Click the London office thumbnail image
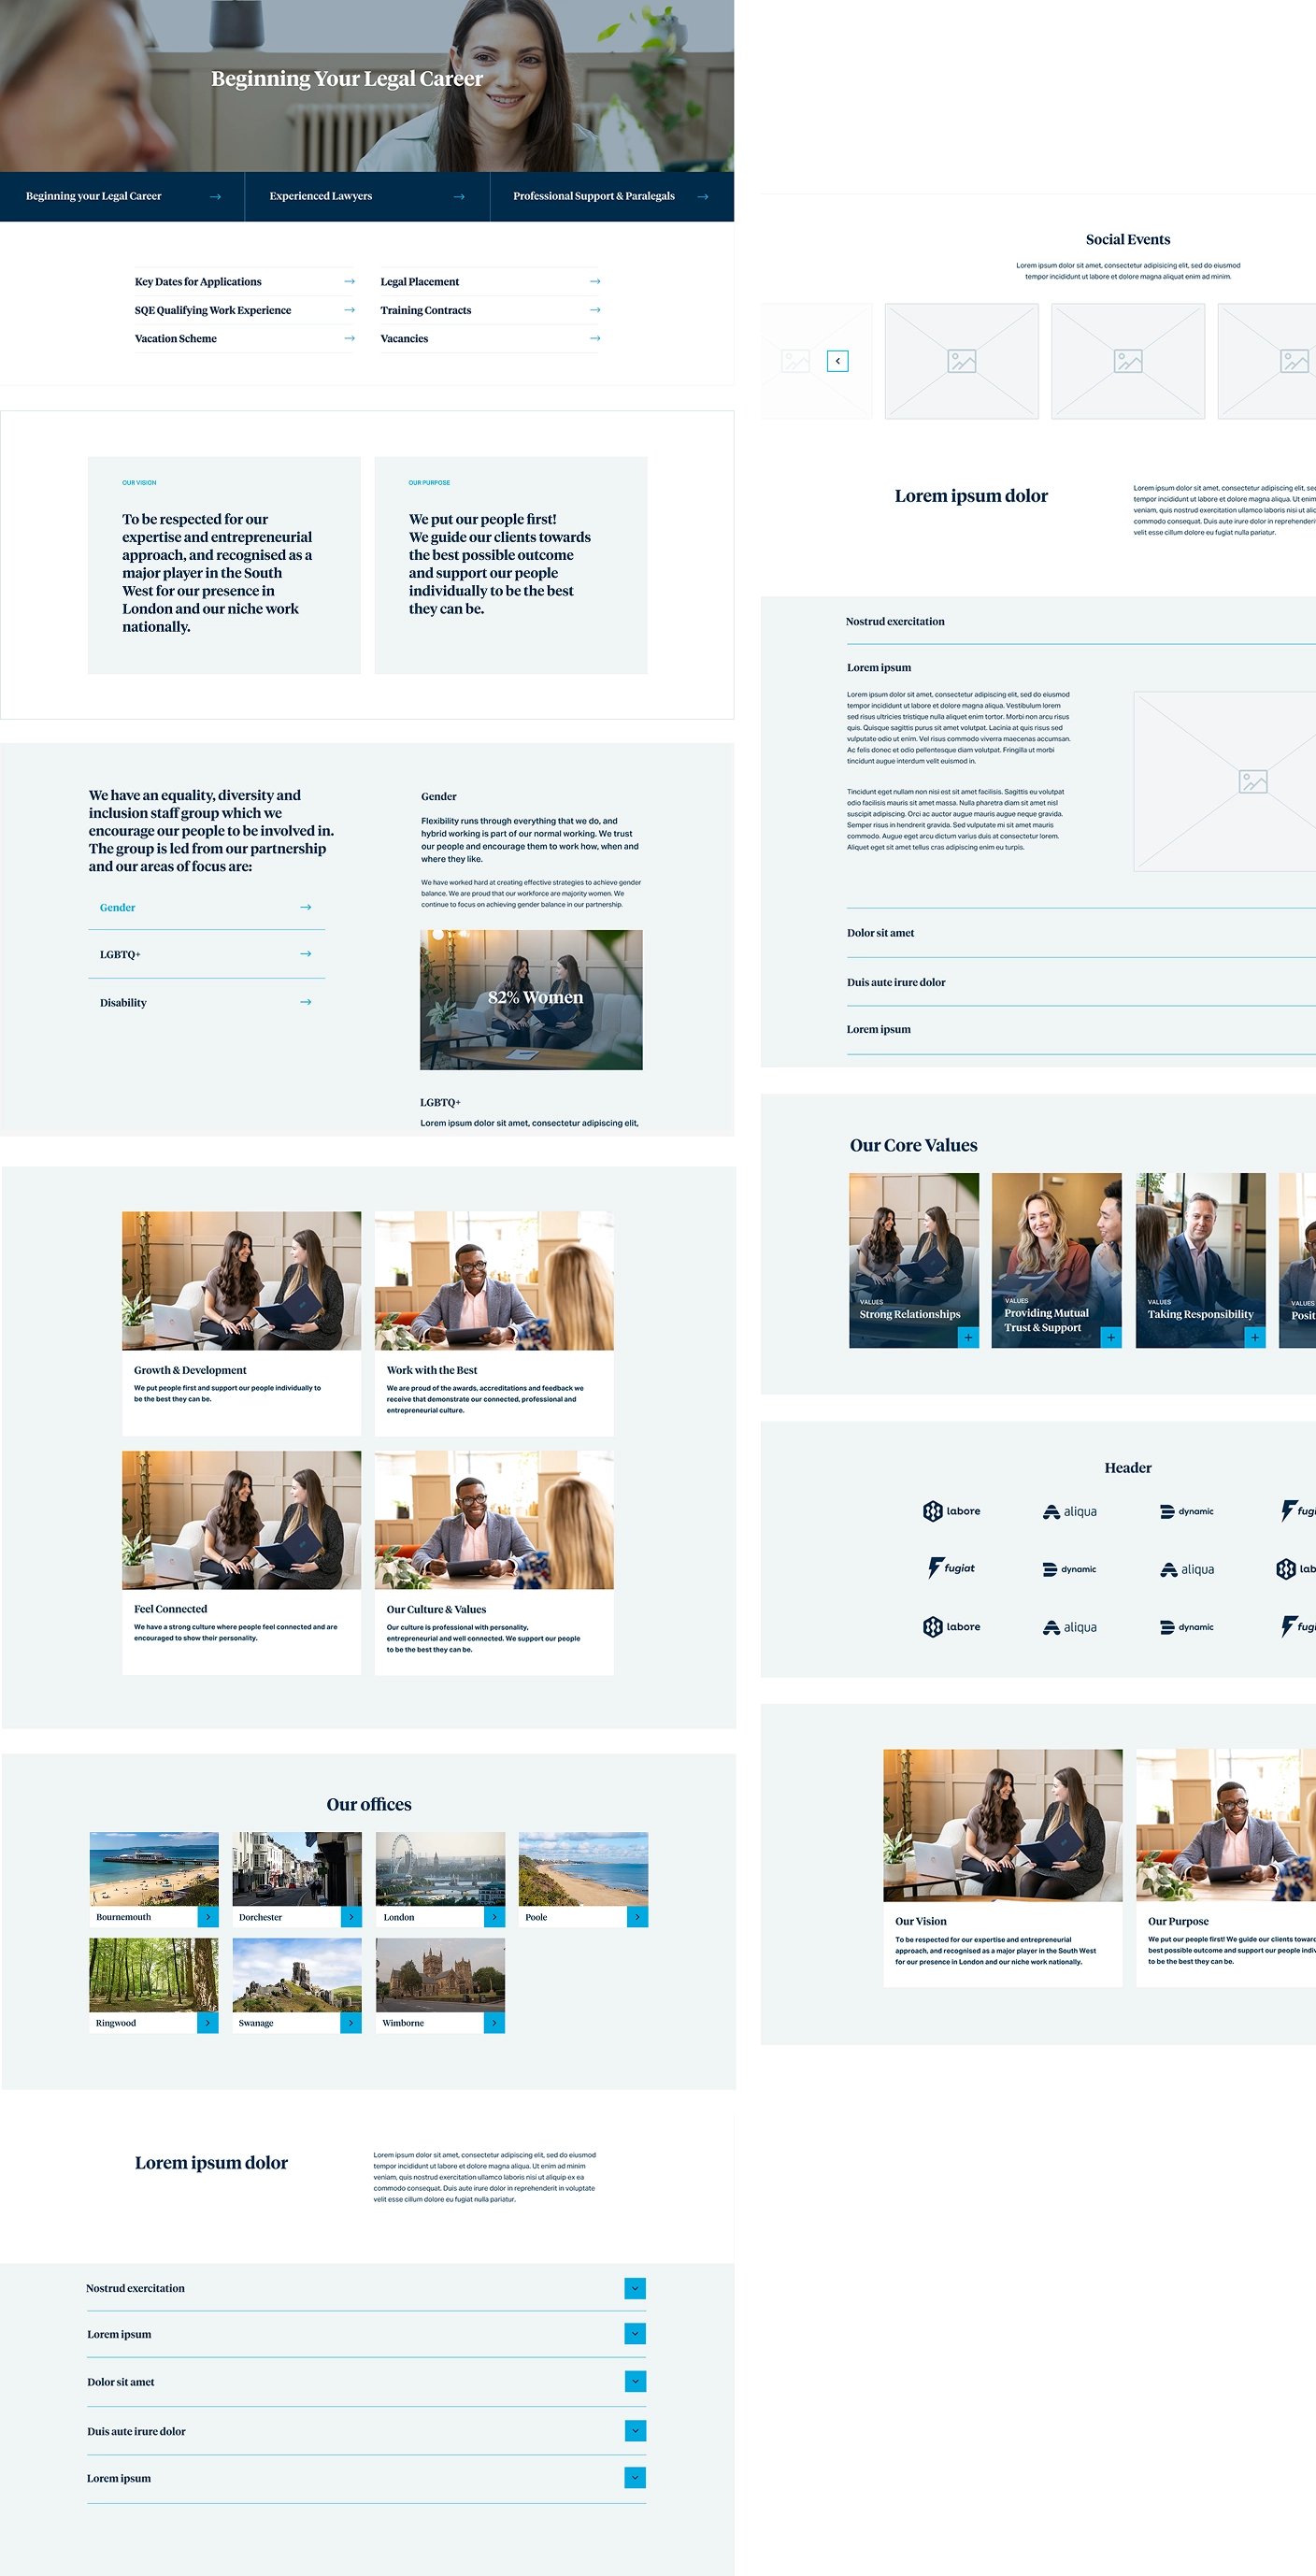This screenshot has height=2576, width=1316. [440, 1868]
